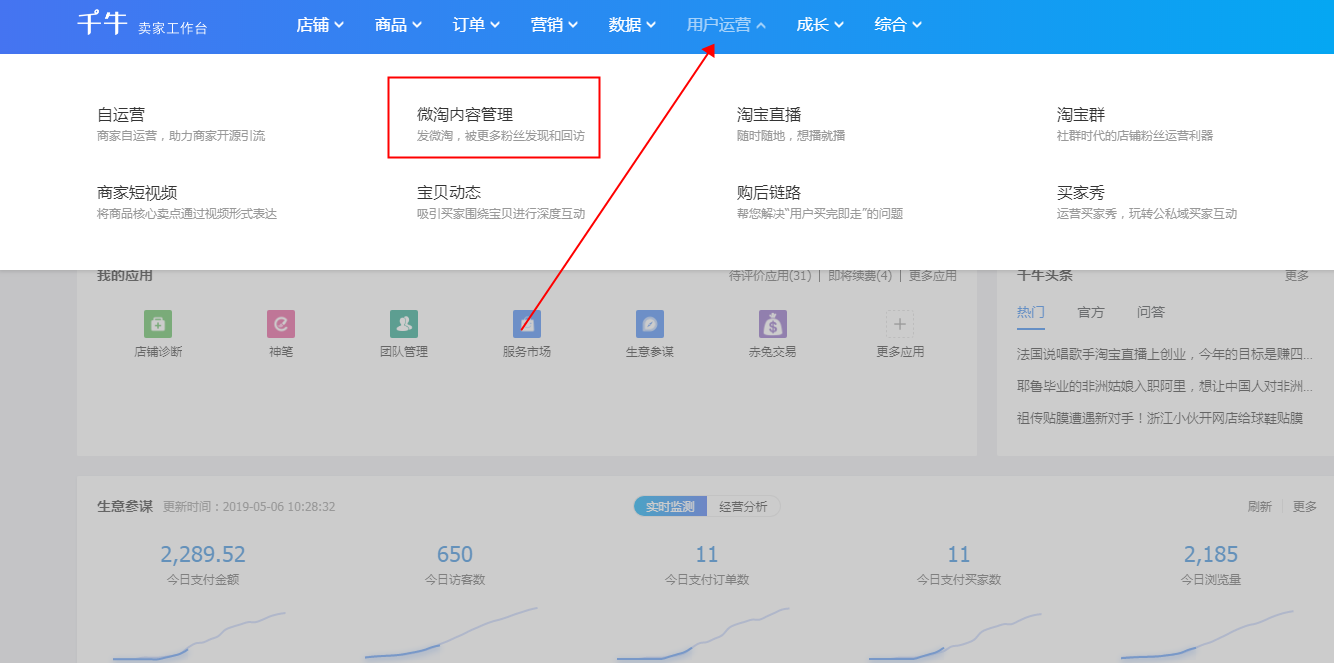
Task: Switch to the 问答 tab
Action: click(1151, 312)
